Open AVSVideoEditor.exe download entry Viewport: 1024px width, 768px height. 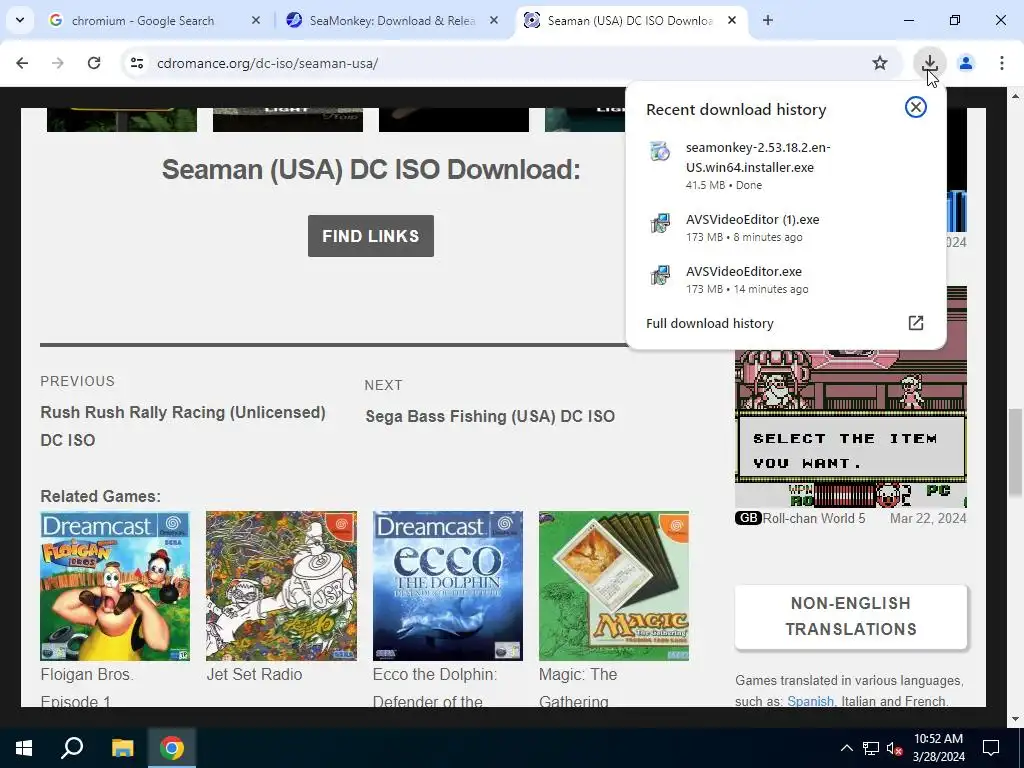(785, 280)
